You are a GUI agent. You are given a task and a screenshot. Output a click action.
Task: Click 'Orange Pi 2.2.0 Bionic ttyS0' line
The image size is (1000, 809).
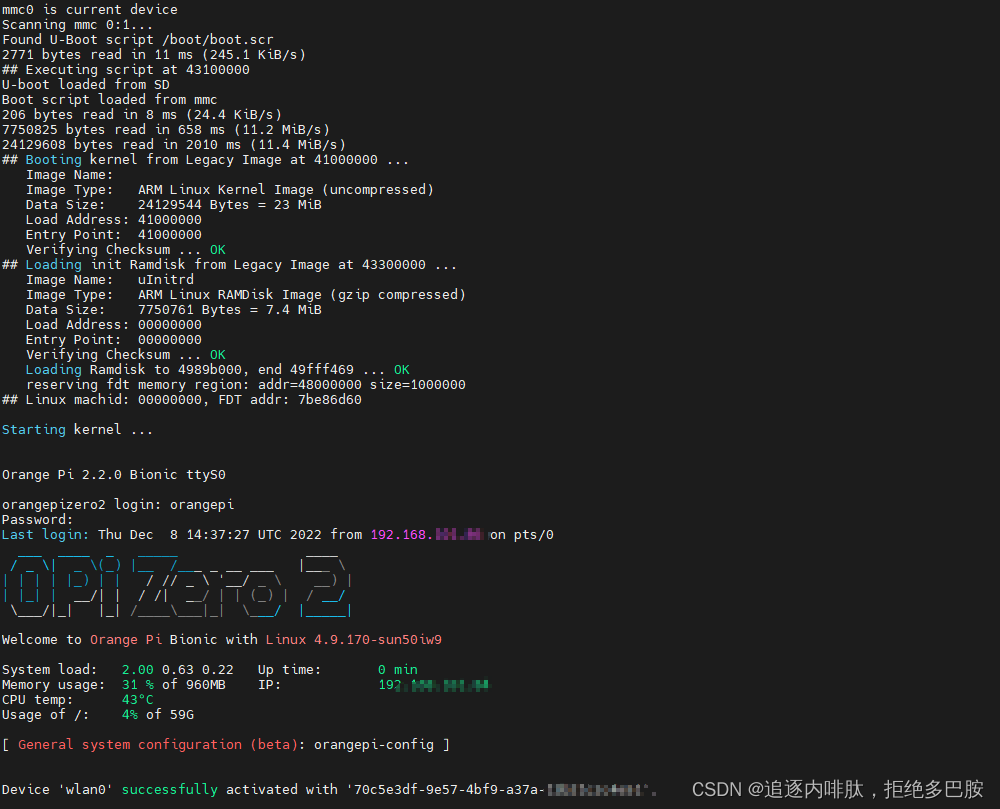[114, 474]
